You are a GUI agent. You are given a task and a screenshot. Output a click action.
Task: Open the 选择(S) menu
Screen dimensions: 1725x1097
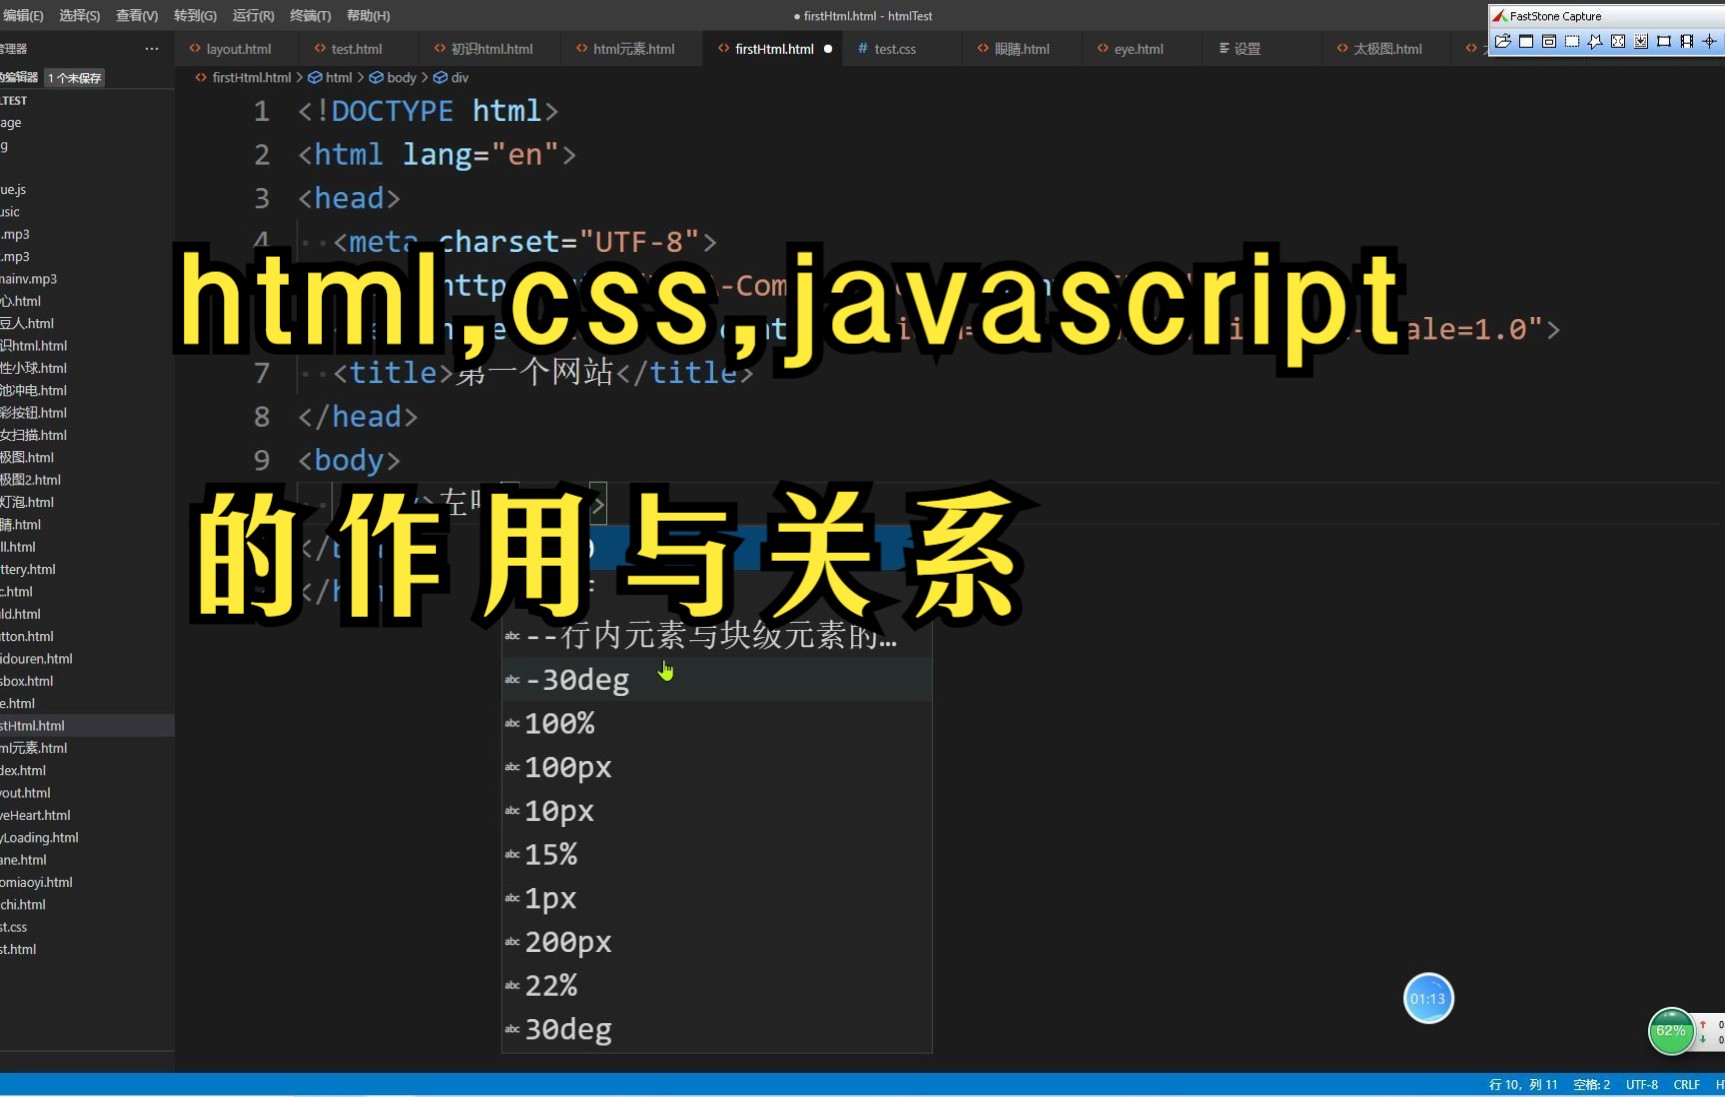[80, 16]
